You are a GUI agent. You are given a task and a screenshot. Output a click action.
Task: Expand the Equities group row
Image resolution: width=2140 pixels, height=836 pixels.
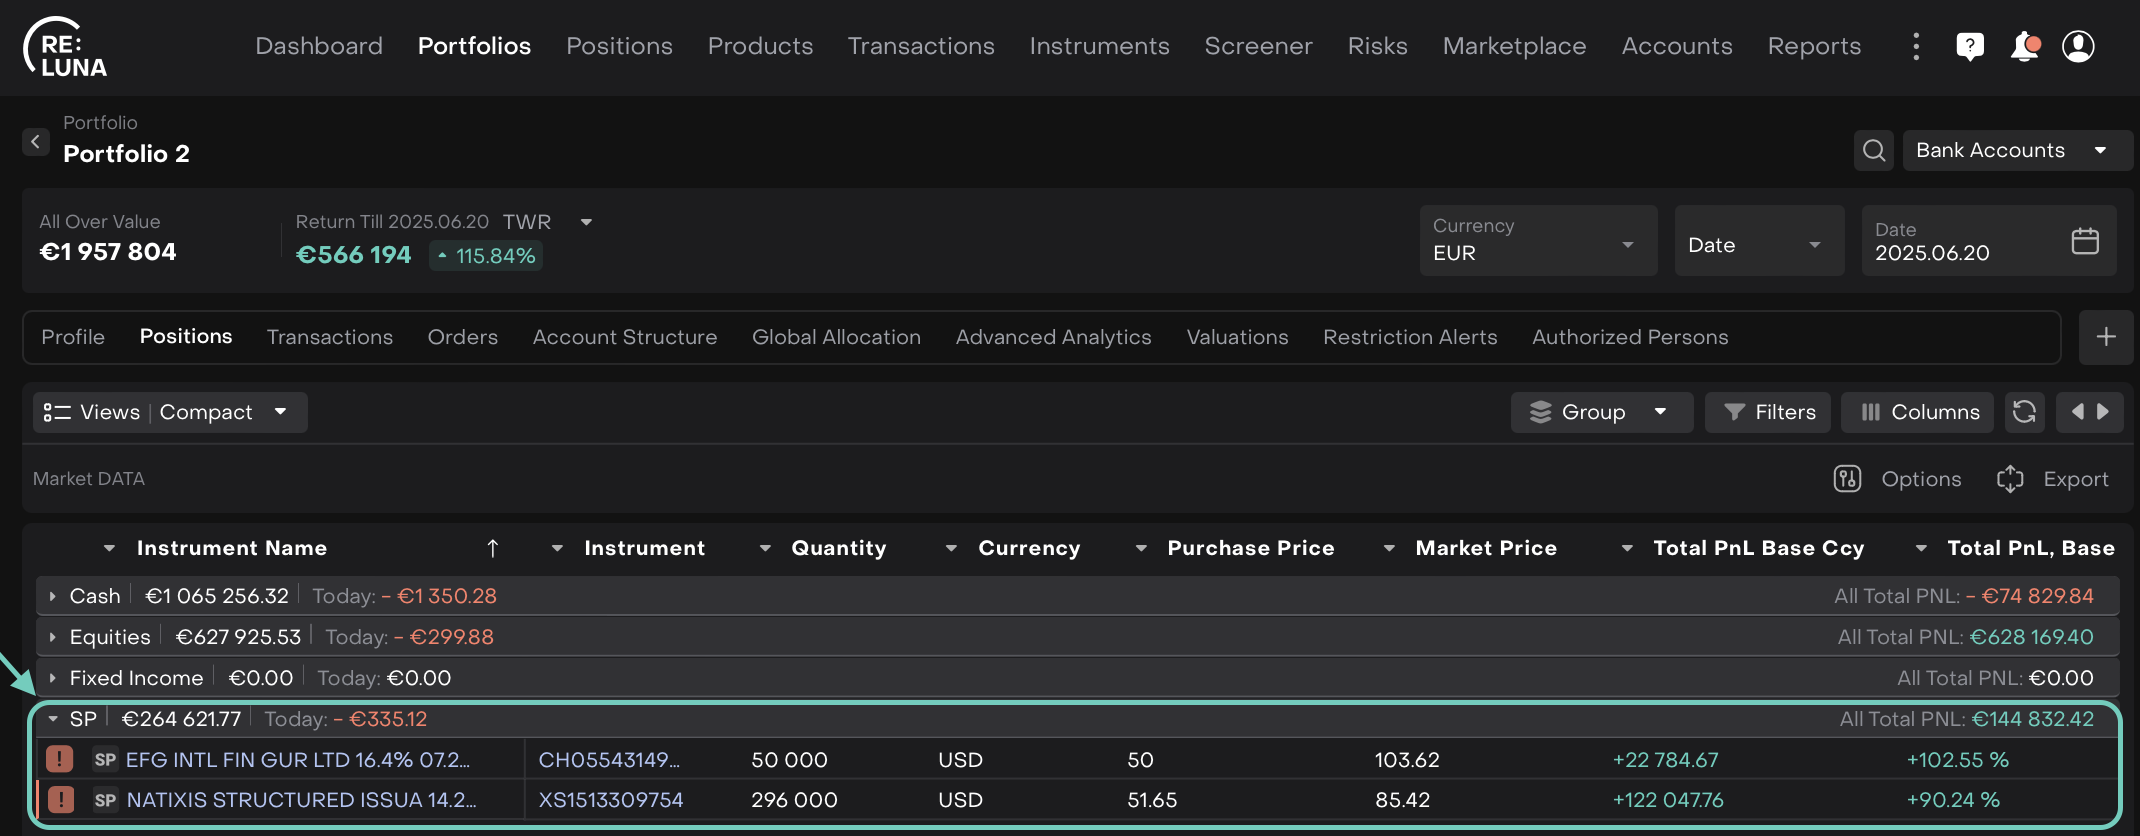point(53,637)
